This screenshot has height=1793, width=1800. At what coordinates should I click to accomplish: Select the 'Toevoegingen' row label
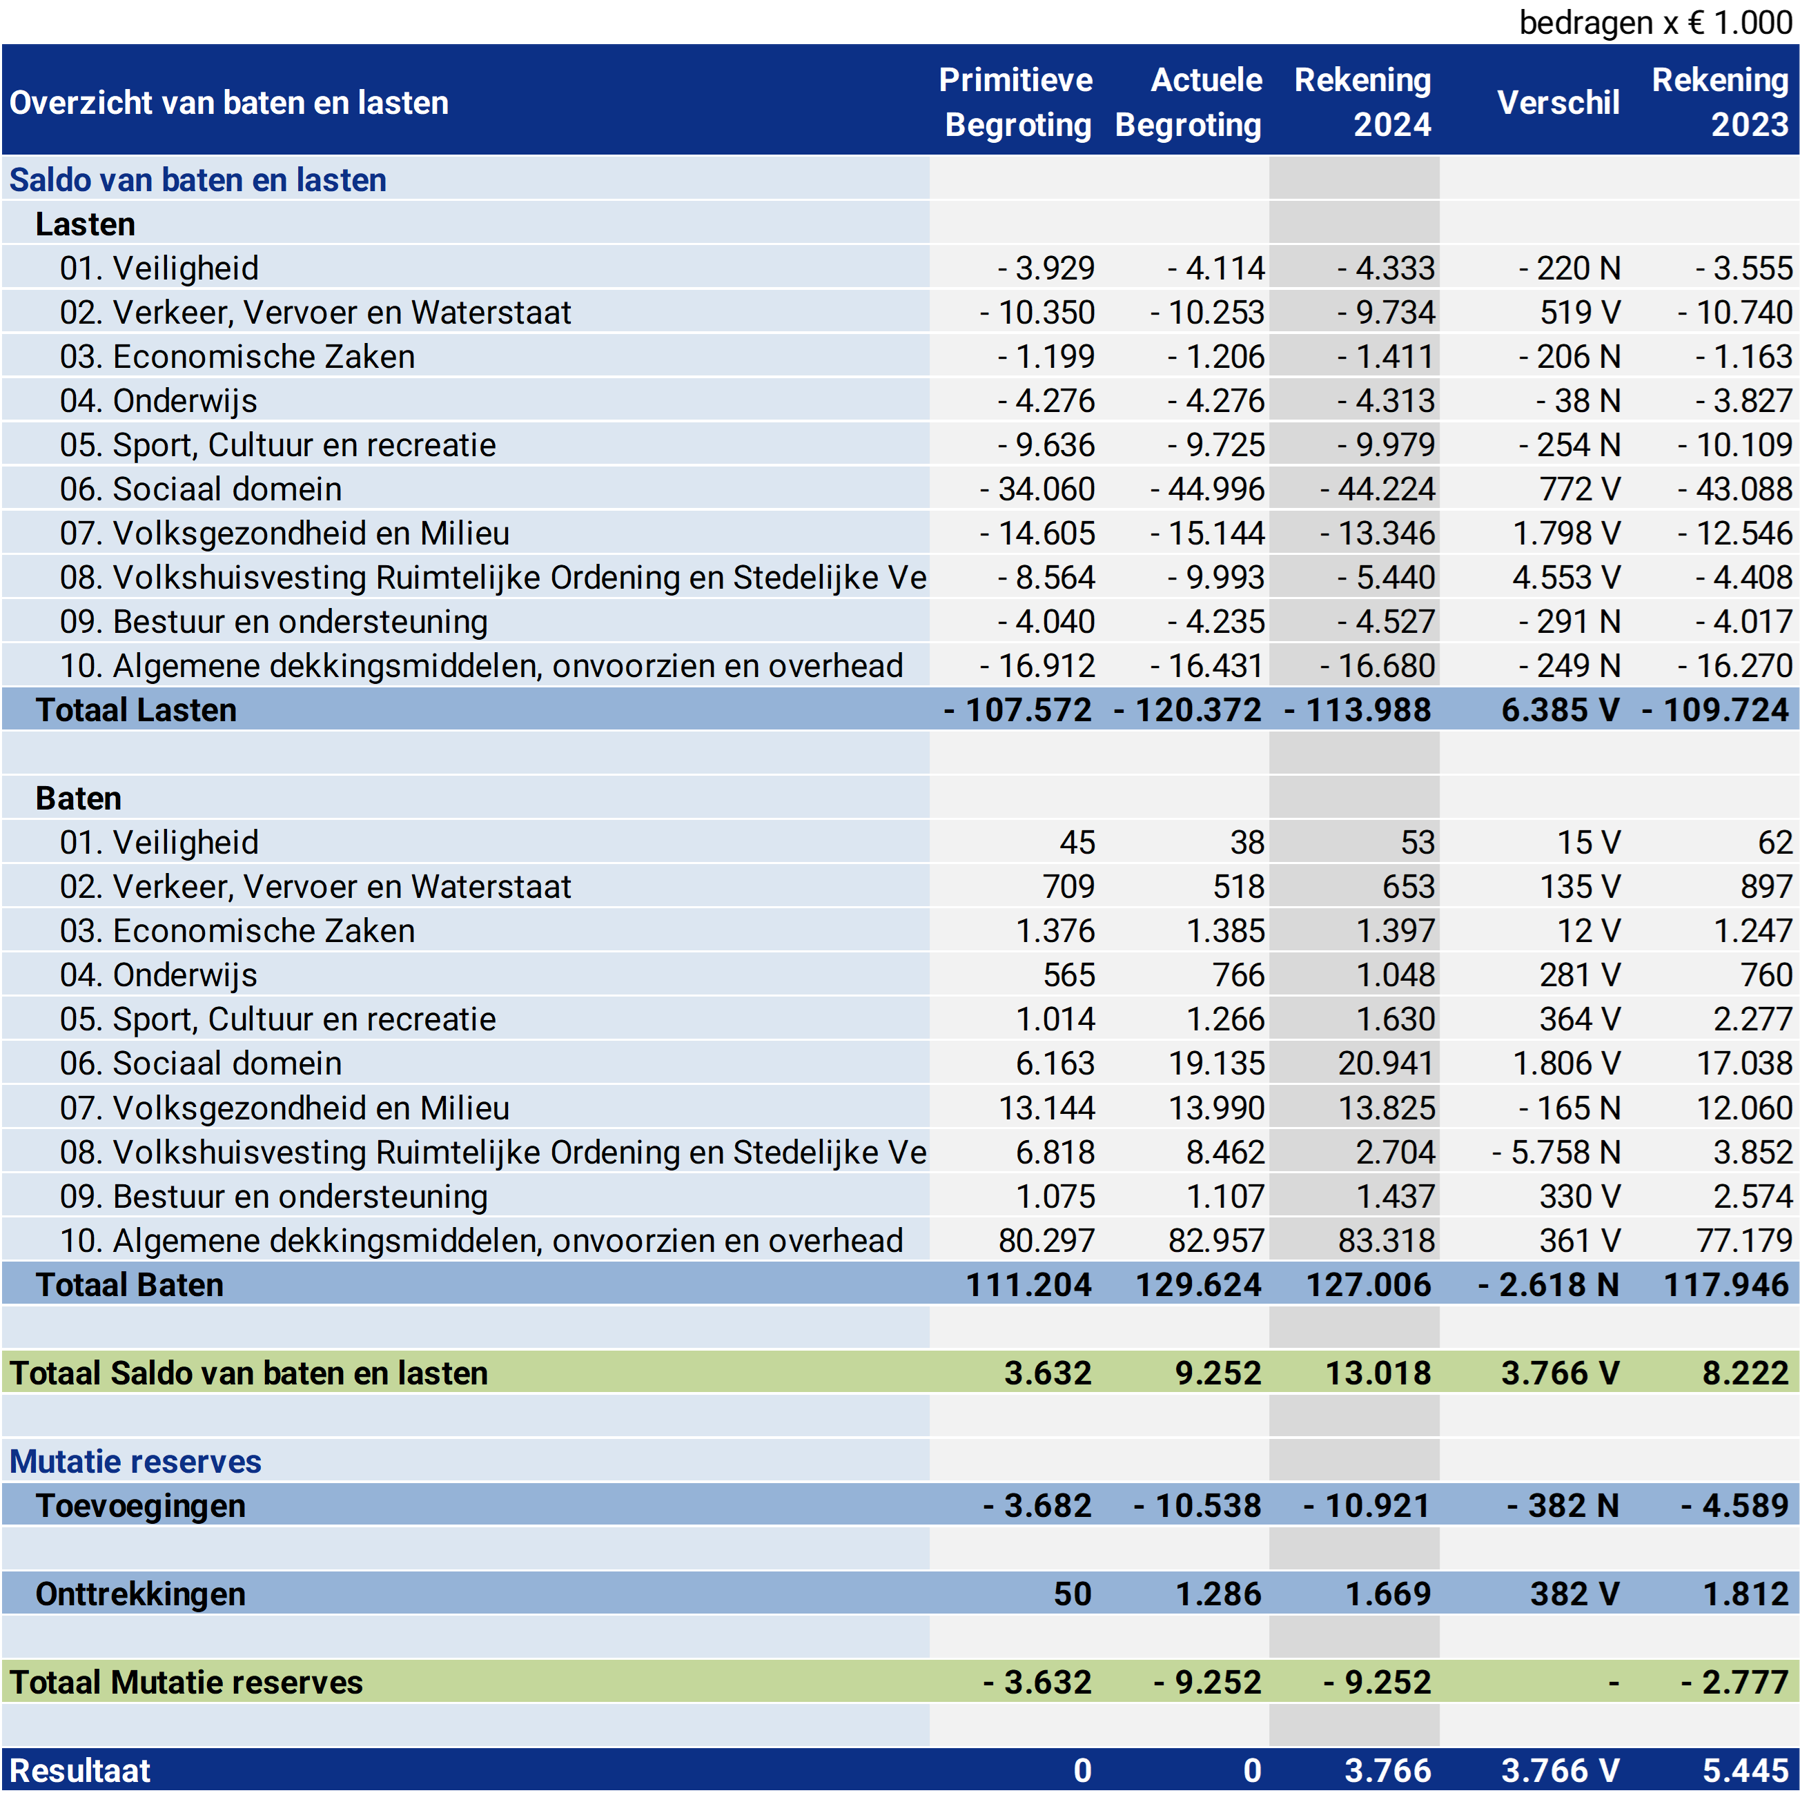[x=140, y=1505]
